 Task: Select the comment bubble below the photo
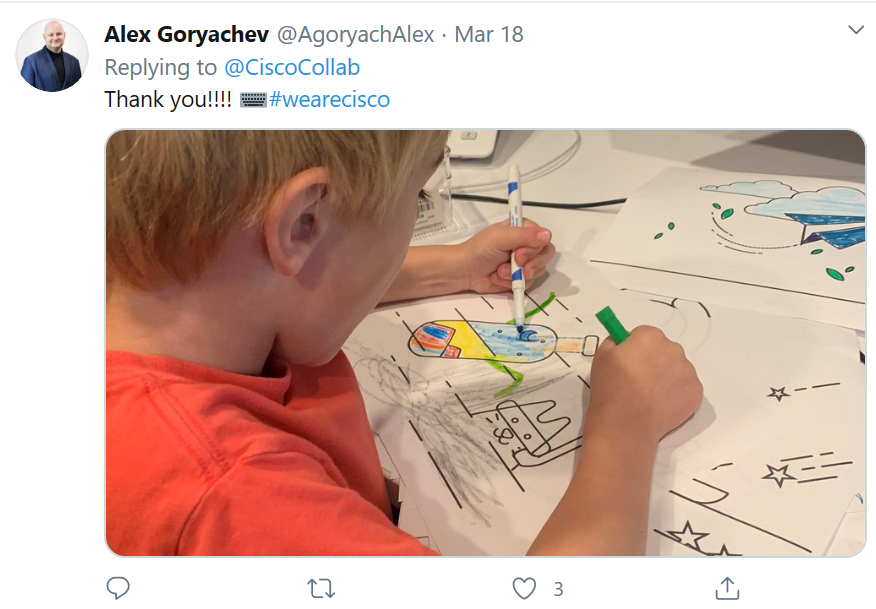(118, 589)
